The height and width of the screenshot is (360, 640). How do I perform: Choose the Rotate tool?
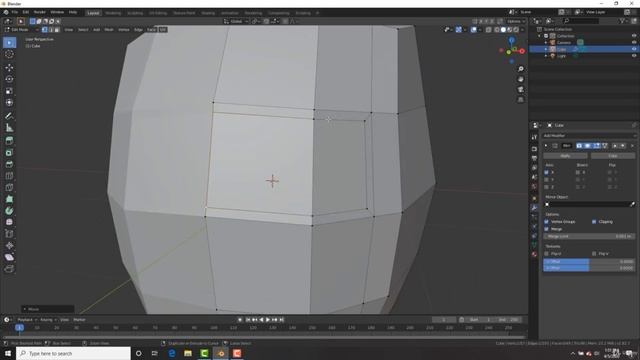coord(9,79)
